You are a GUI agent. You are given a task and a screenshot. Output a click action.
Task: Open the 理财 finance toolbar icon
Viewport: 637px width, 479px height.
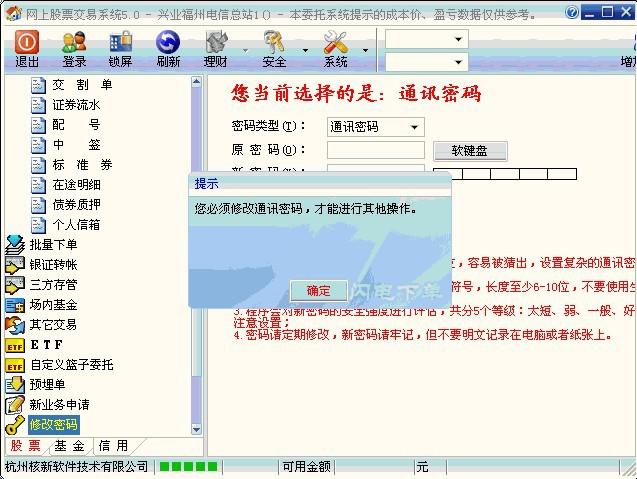216,42
